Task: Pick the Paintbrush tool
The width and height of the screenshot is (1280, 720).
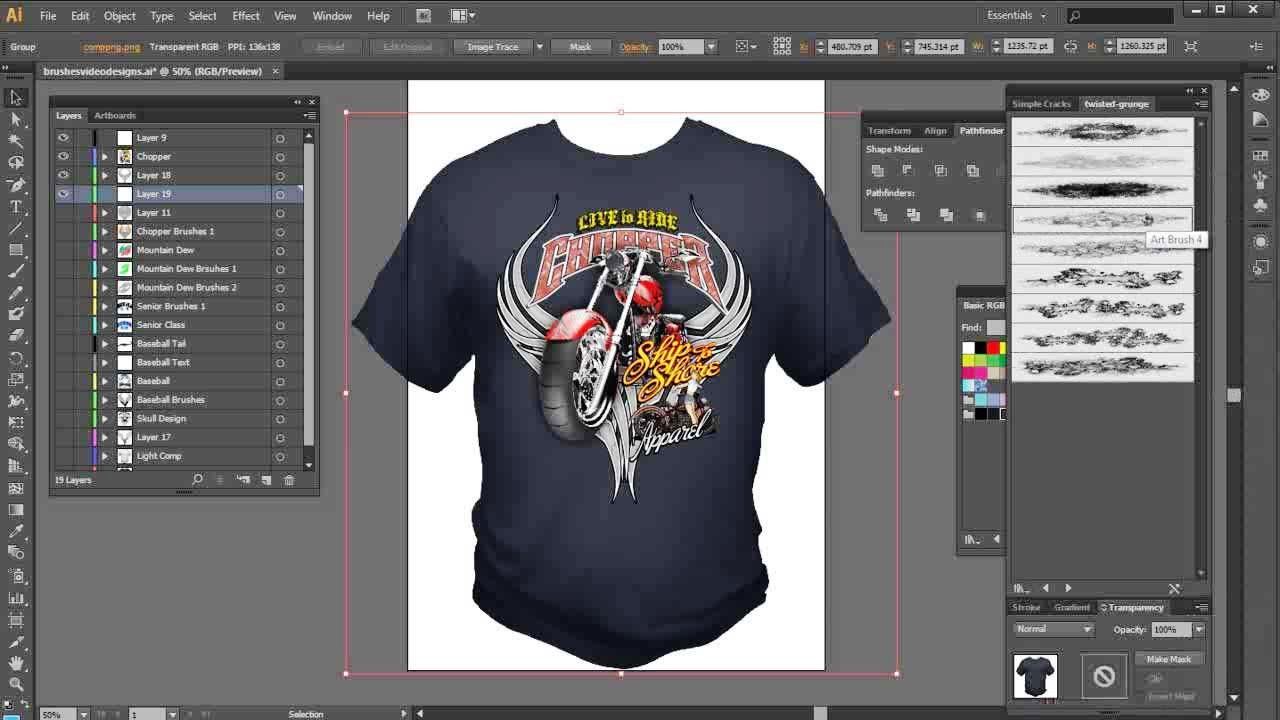Action: point(16,271)
